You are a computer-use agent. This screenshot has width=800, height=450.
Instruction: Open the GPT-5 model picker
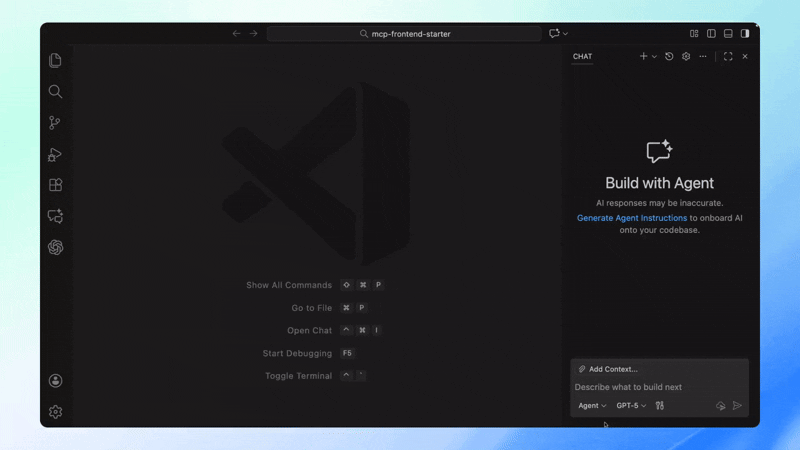631,406
